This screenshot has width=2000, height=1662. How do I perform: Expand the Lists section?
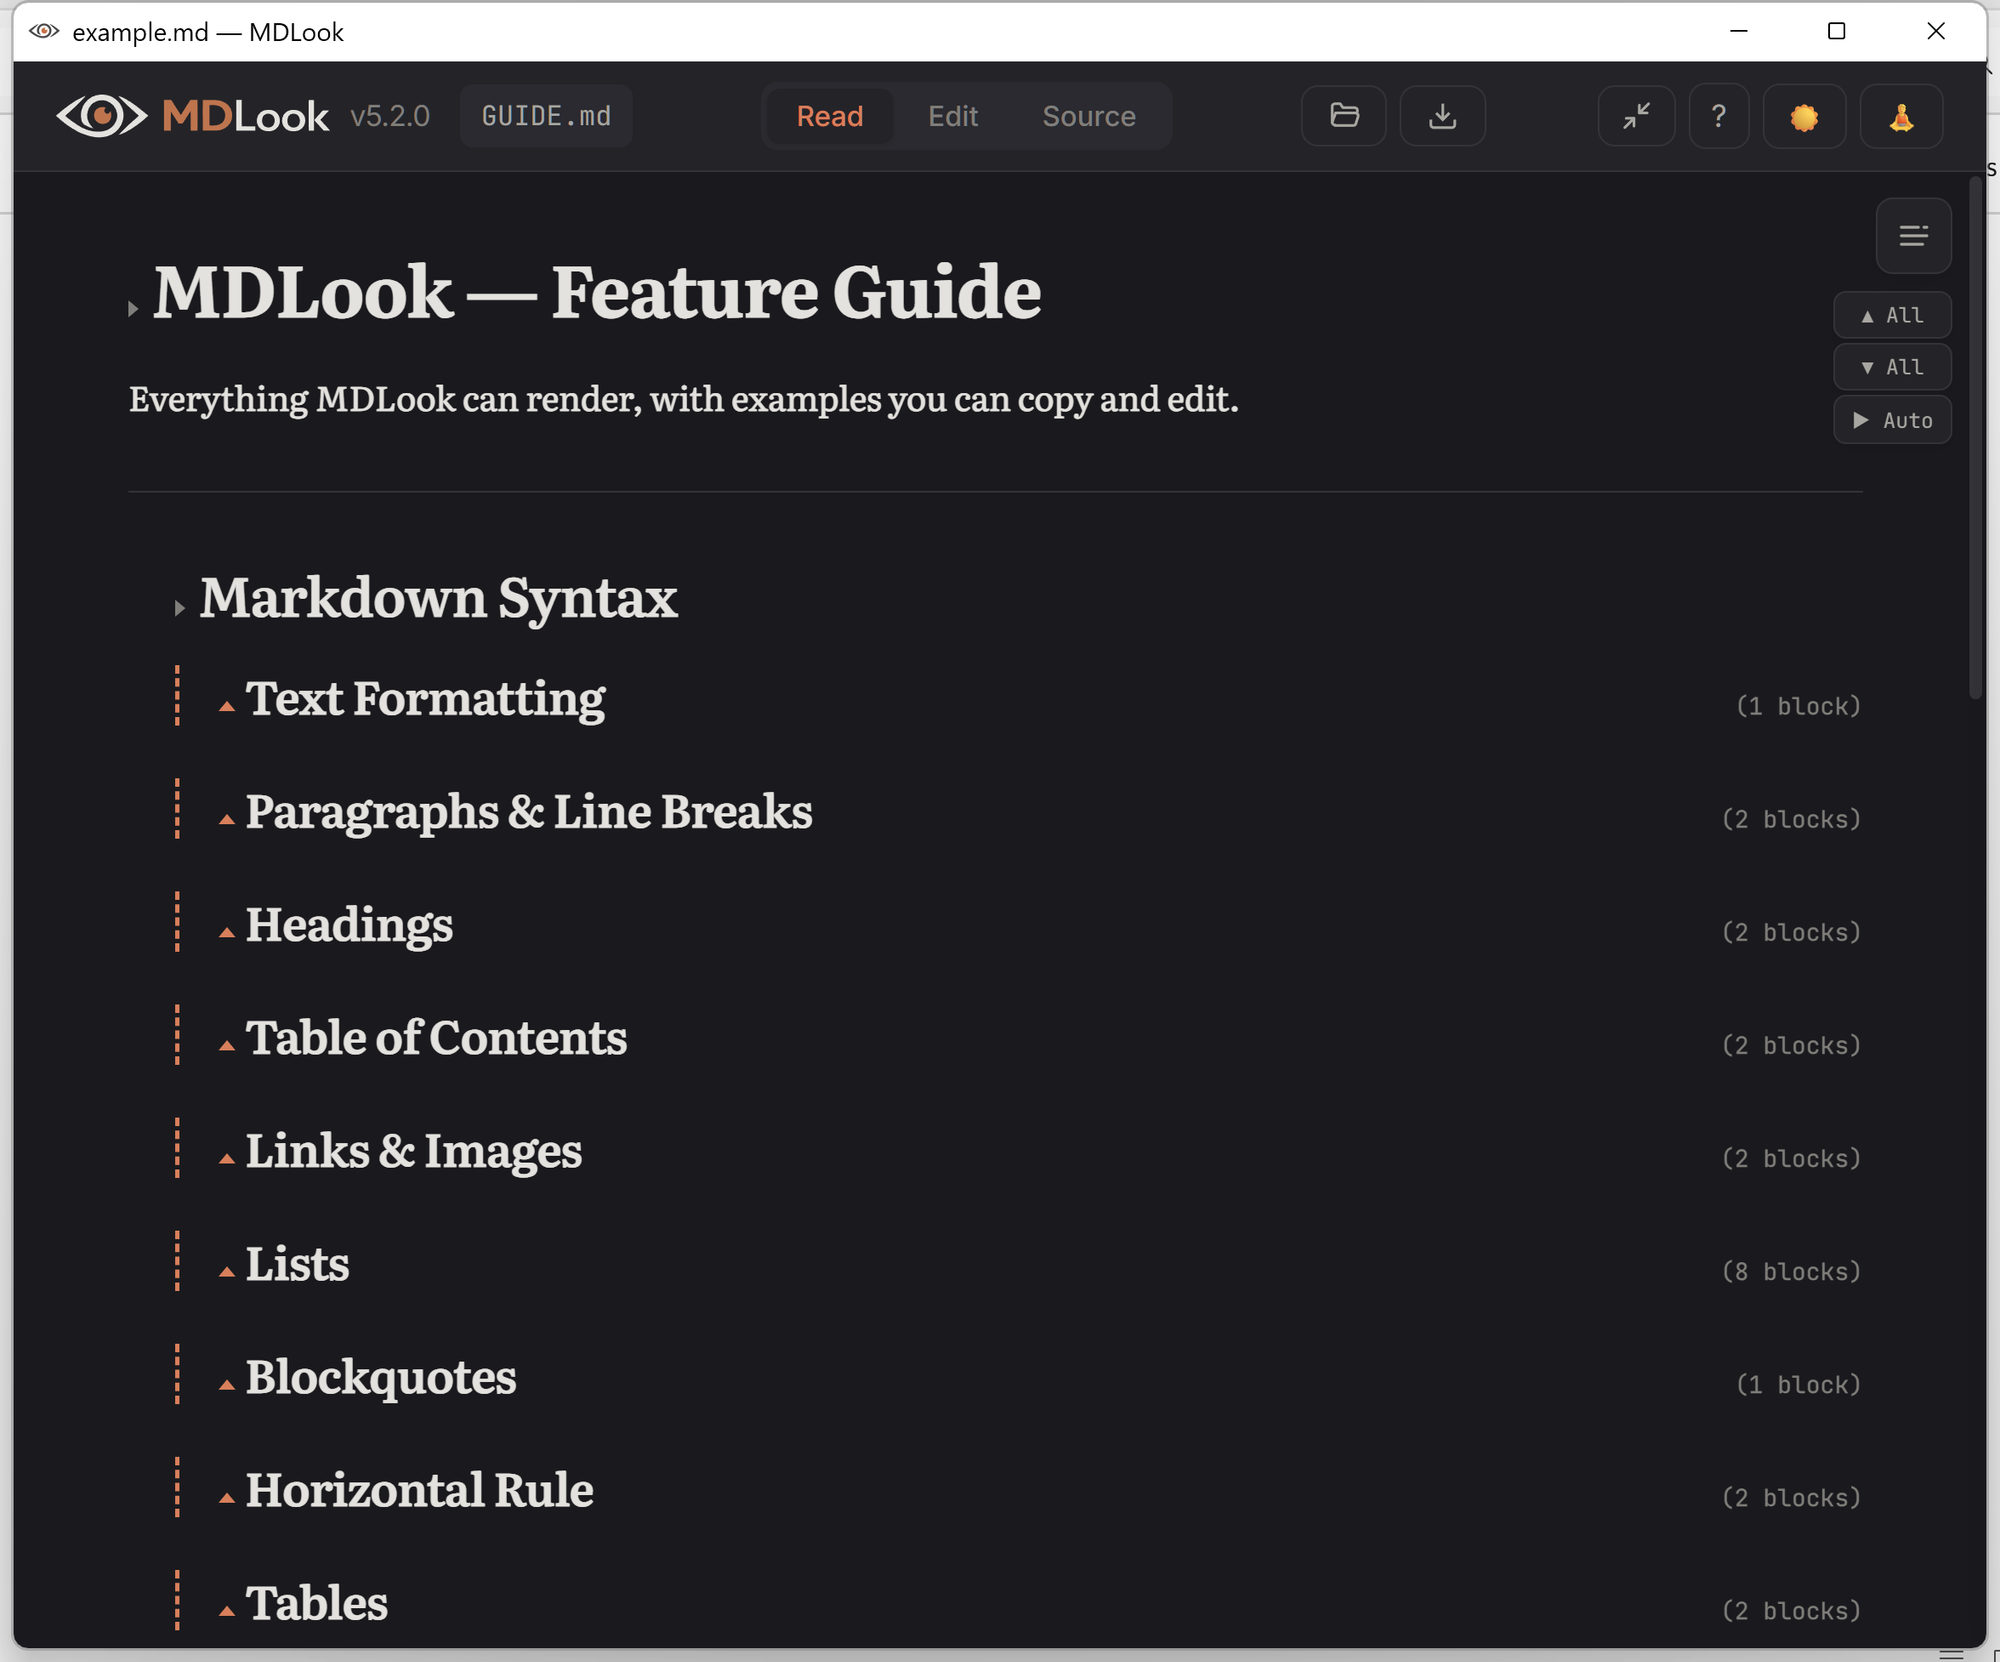pos(227,1271)
